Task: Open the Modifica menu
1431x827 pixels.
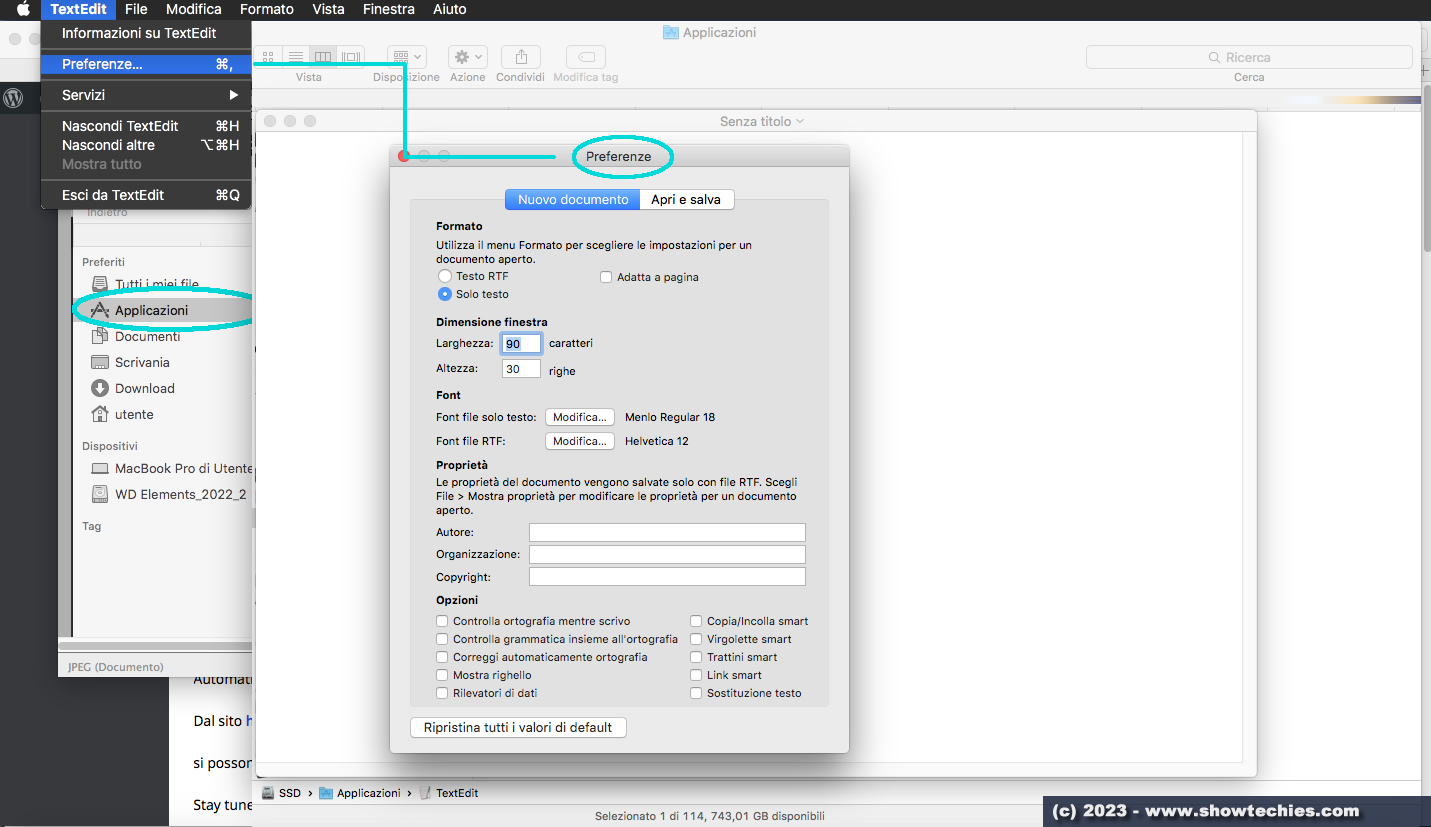Action: [x=194, y=9]
